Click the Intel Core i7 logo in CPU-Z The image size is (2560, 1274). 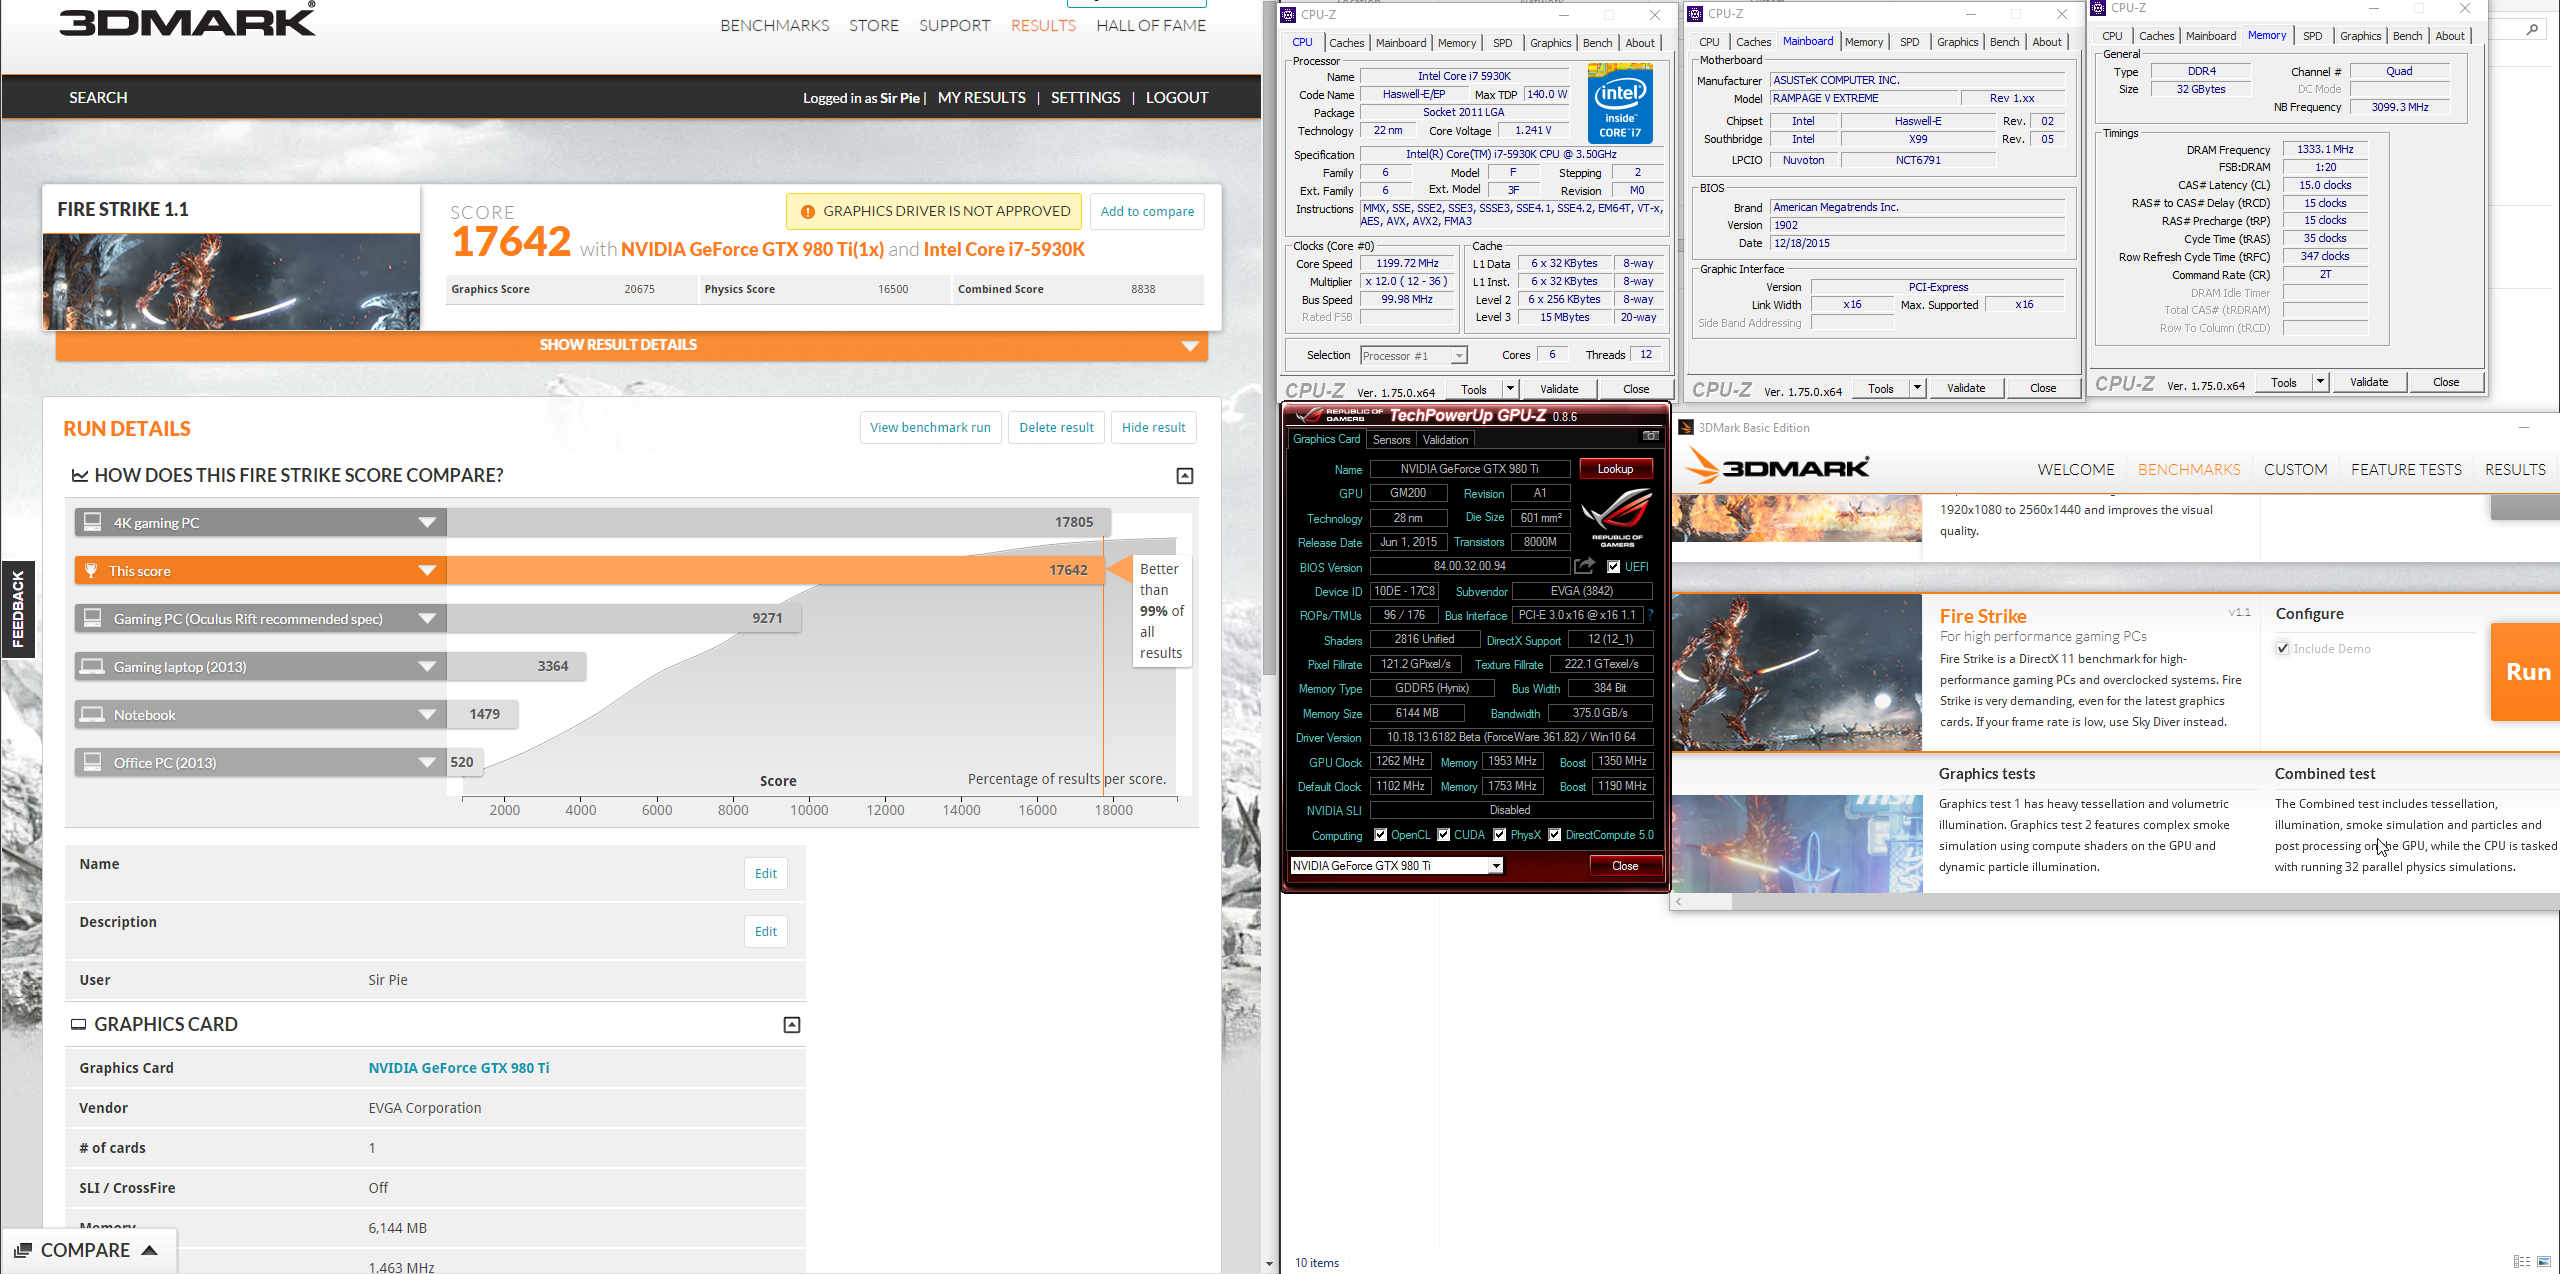tap(1620, 103)
